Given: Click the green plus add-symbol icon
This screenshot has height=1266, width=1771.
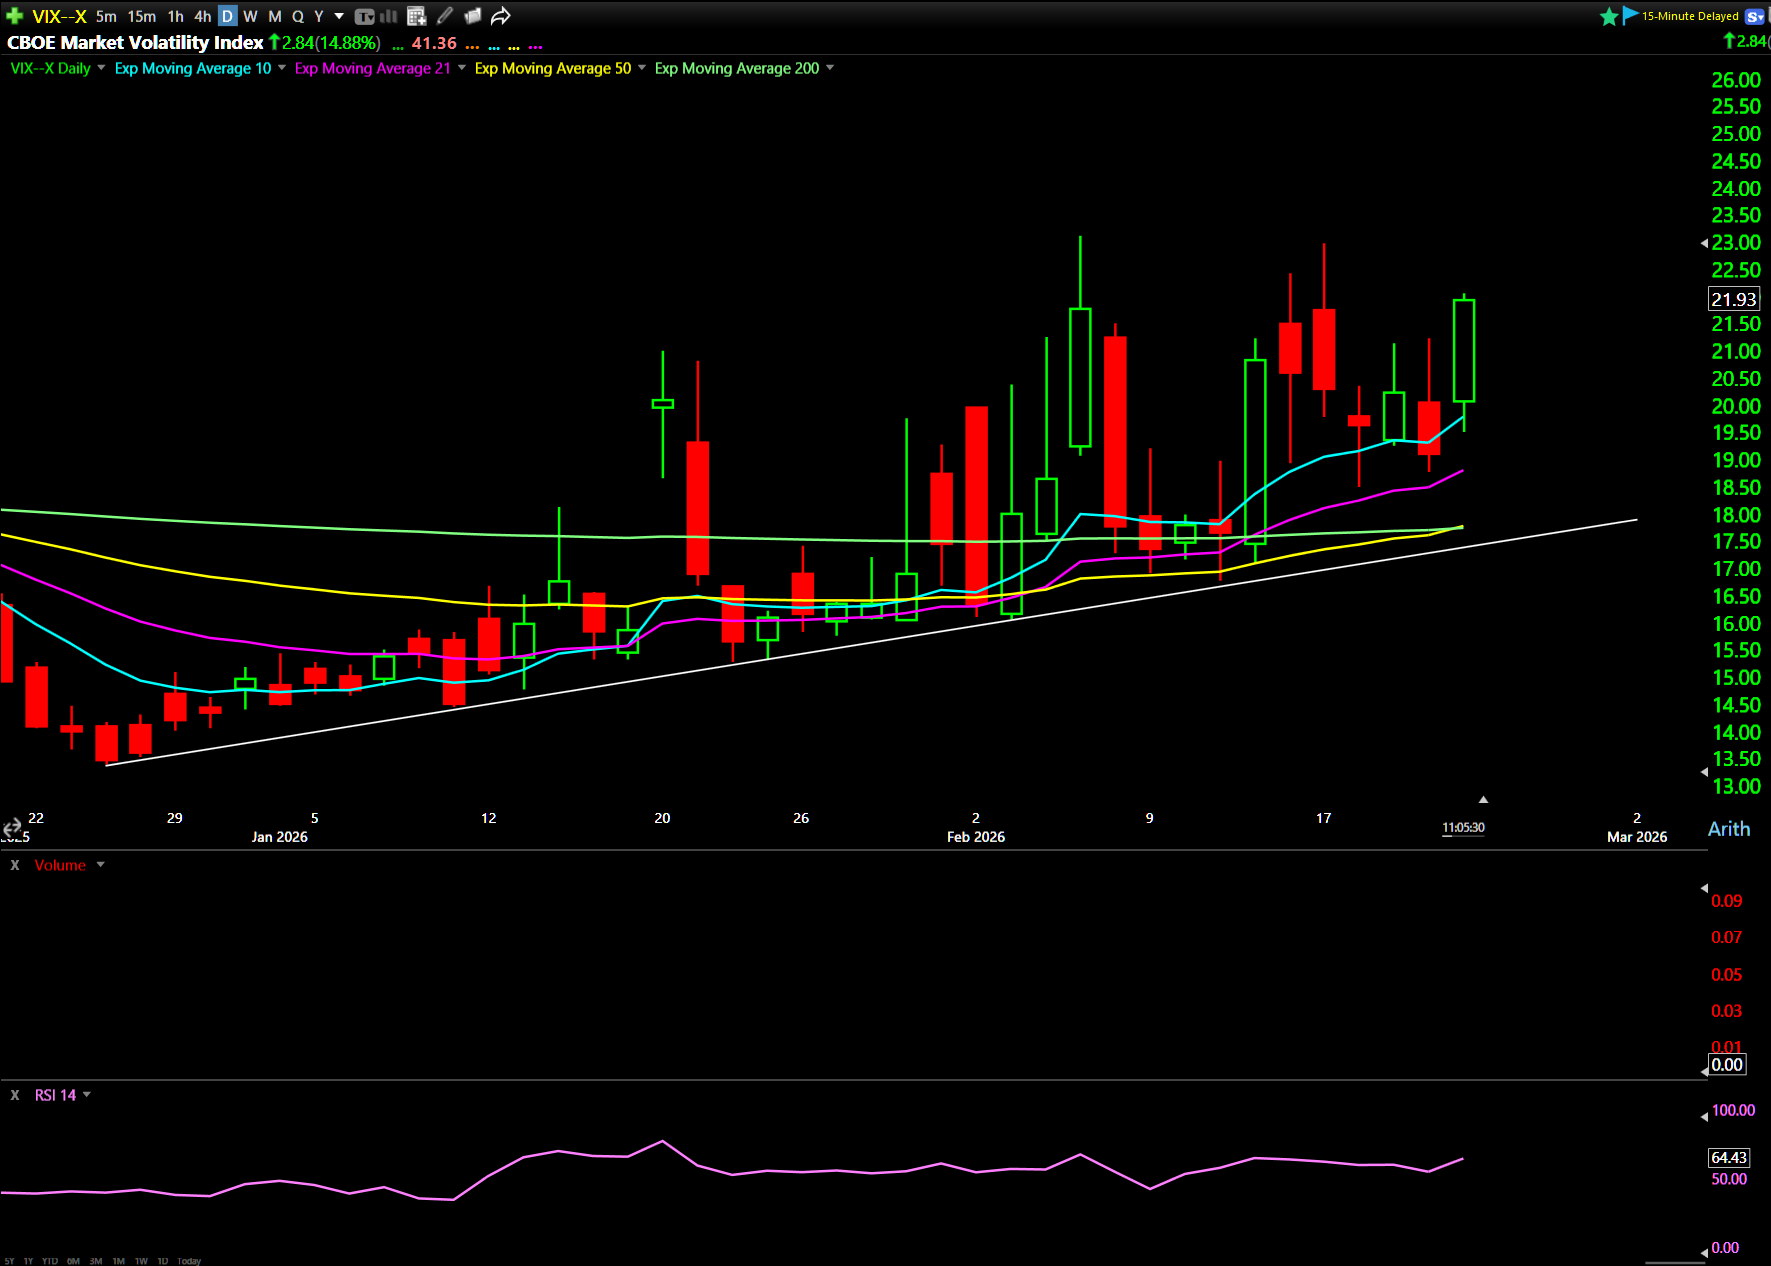Looking at the screenshot, I should (14, 16).
